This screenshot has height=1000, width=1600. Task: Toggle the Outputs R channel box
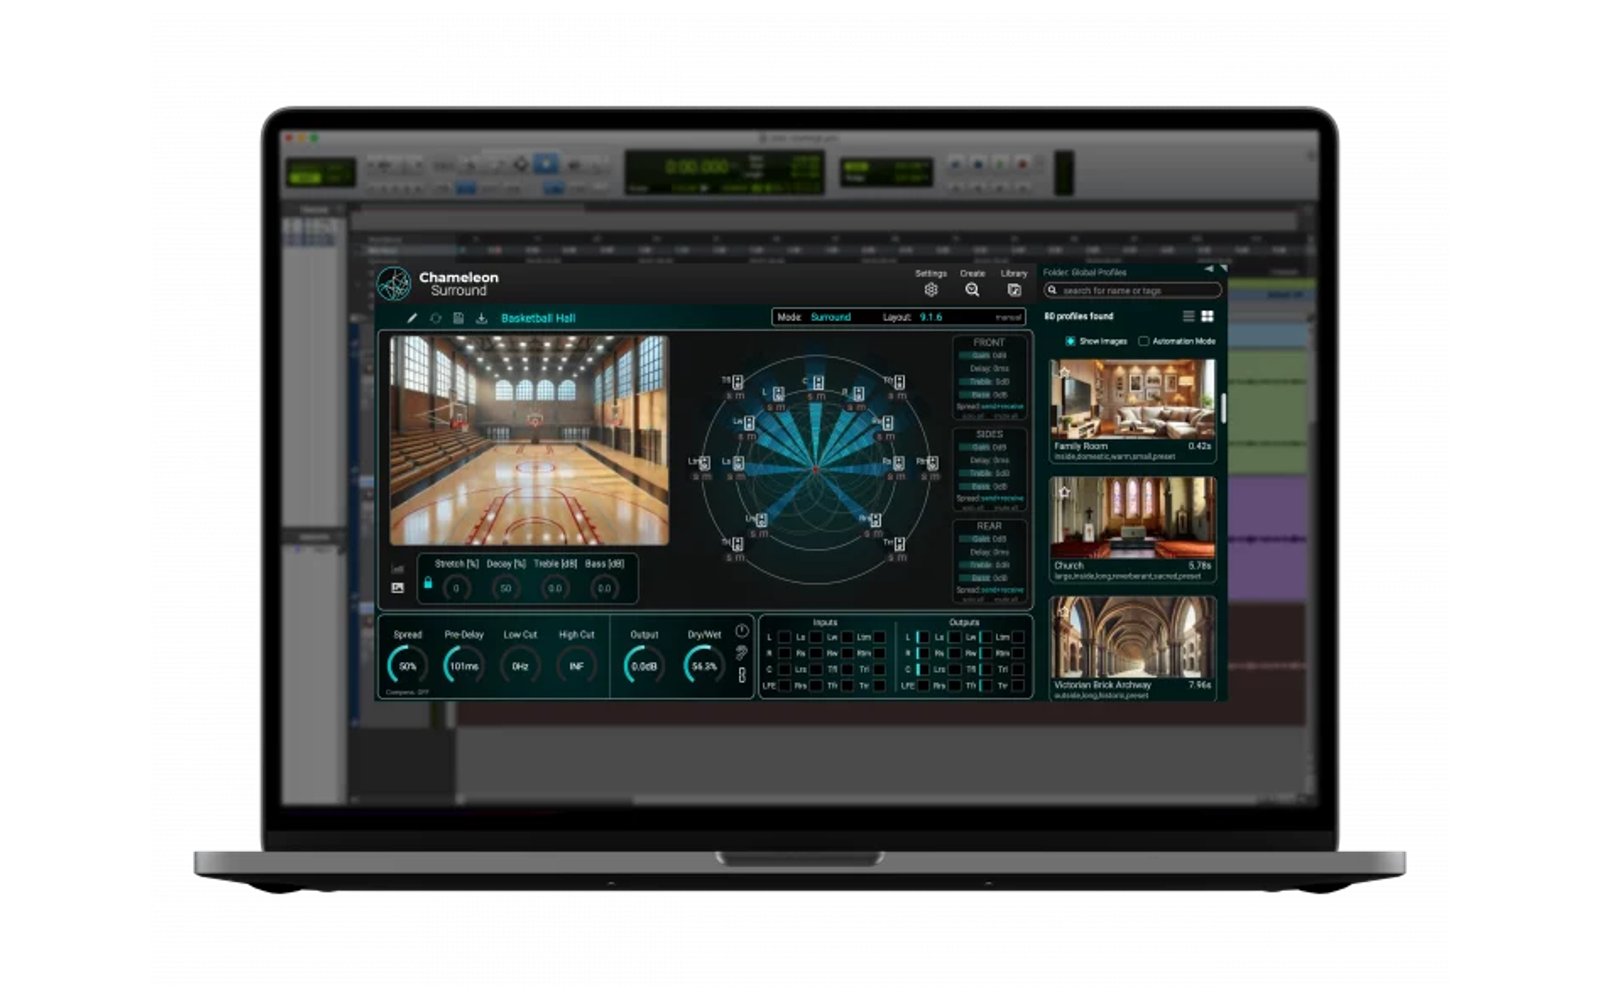(x=923, y=653)
